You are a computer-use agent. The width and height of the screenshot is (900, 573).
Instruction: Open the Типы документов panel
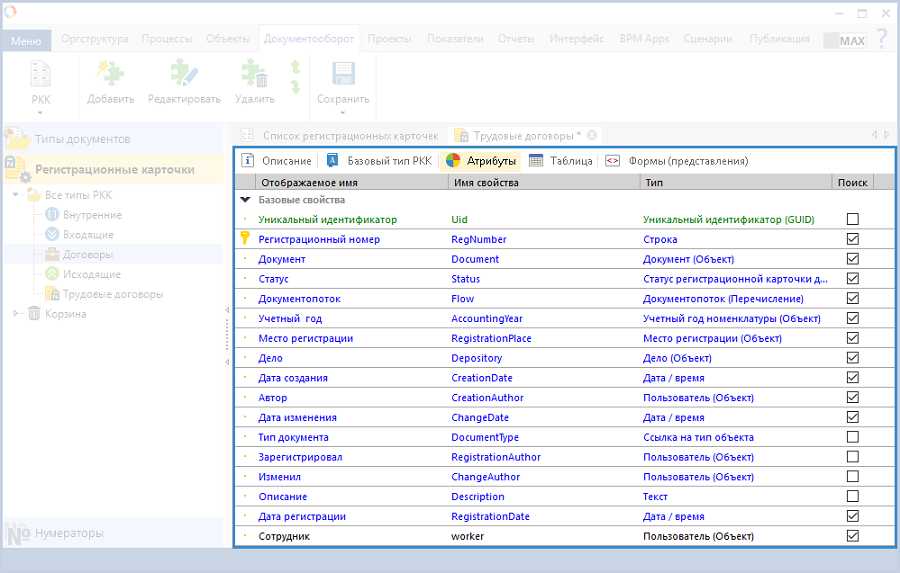[82, 139]
